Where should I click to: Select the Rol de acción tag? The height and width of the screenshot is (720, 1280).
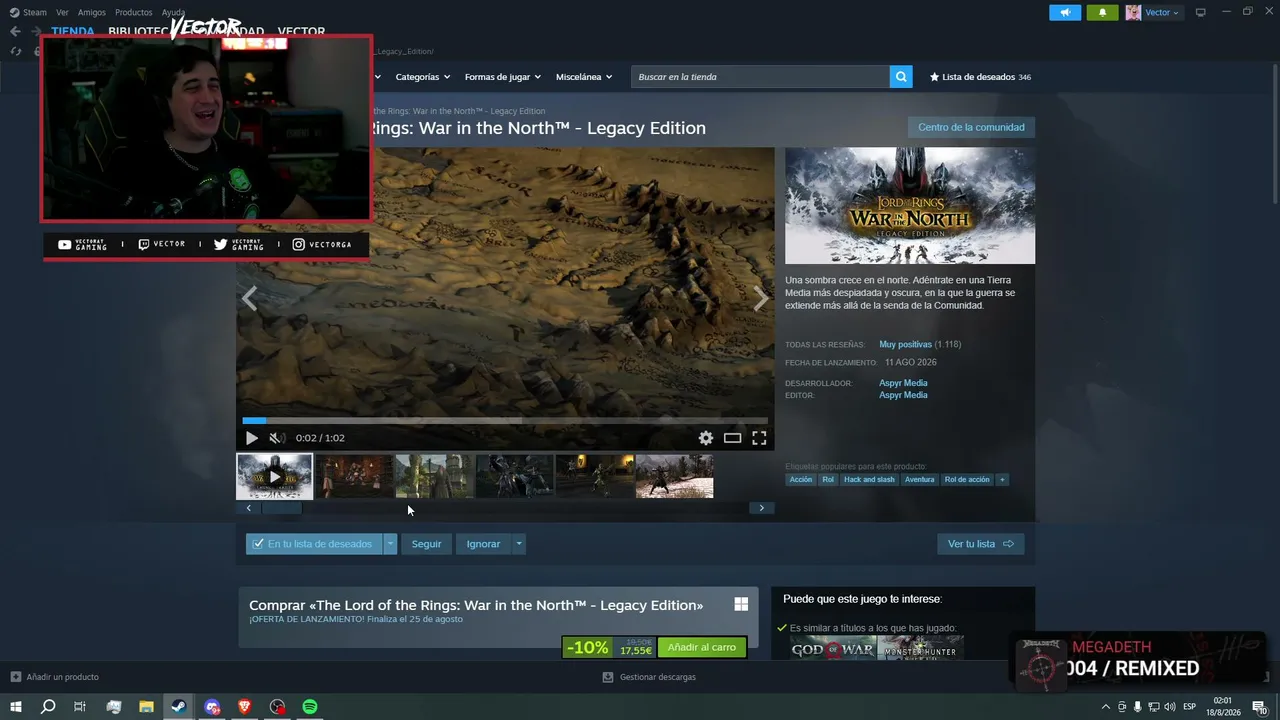pyautogui.click(x=967, y=480)
